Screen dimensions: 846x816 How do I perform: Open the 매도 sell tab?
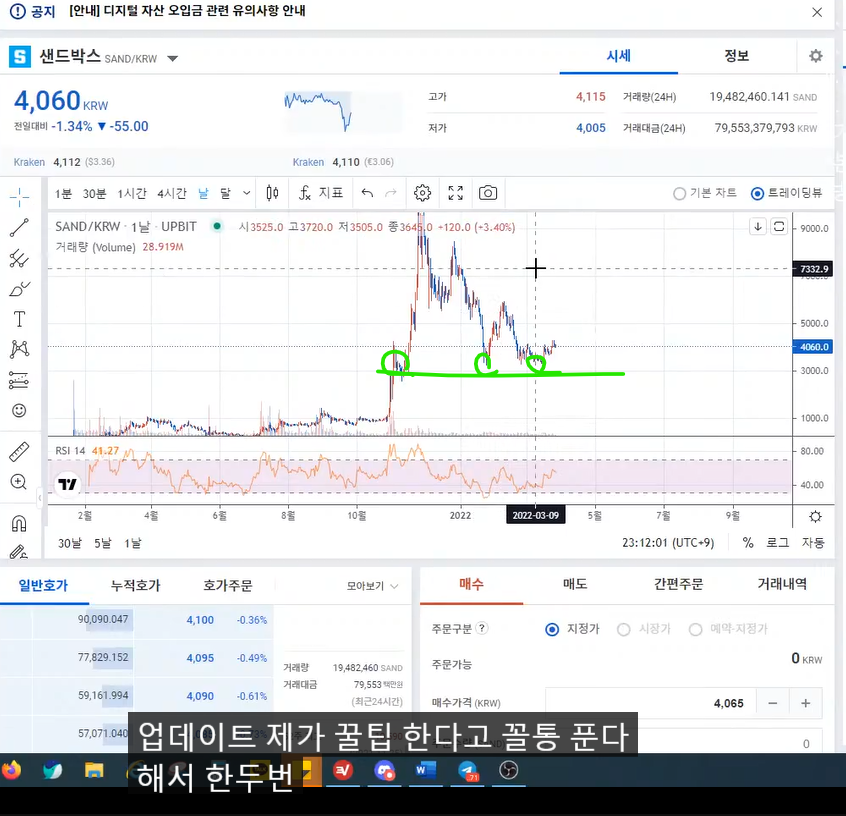[x=575, y=584]
